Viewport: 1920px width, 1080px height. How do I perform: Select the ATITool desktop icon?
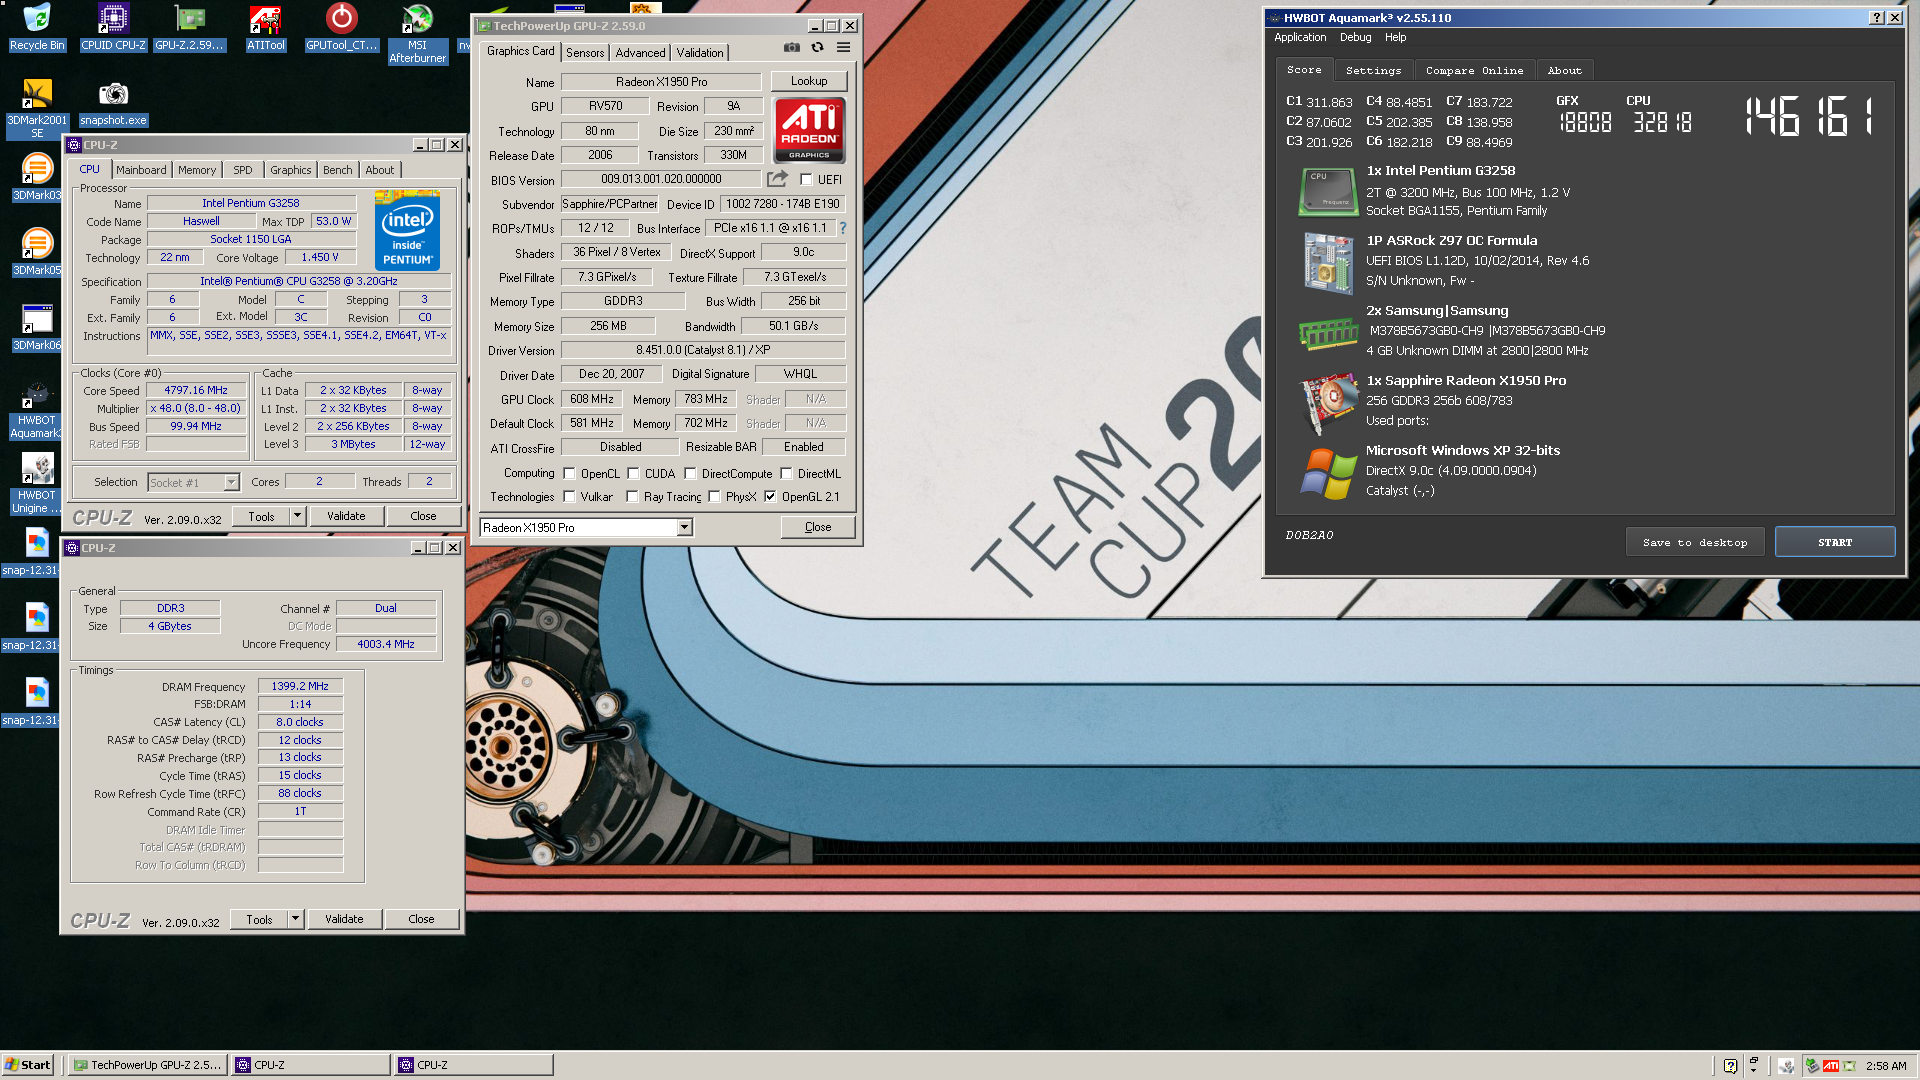point(265,27)
